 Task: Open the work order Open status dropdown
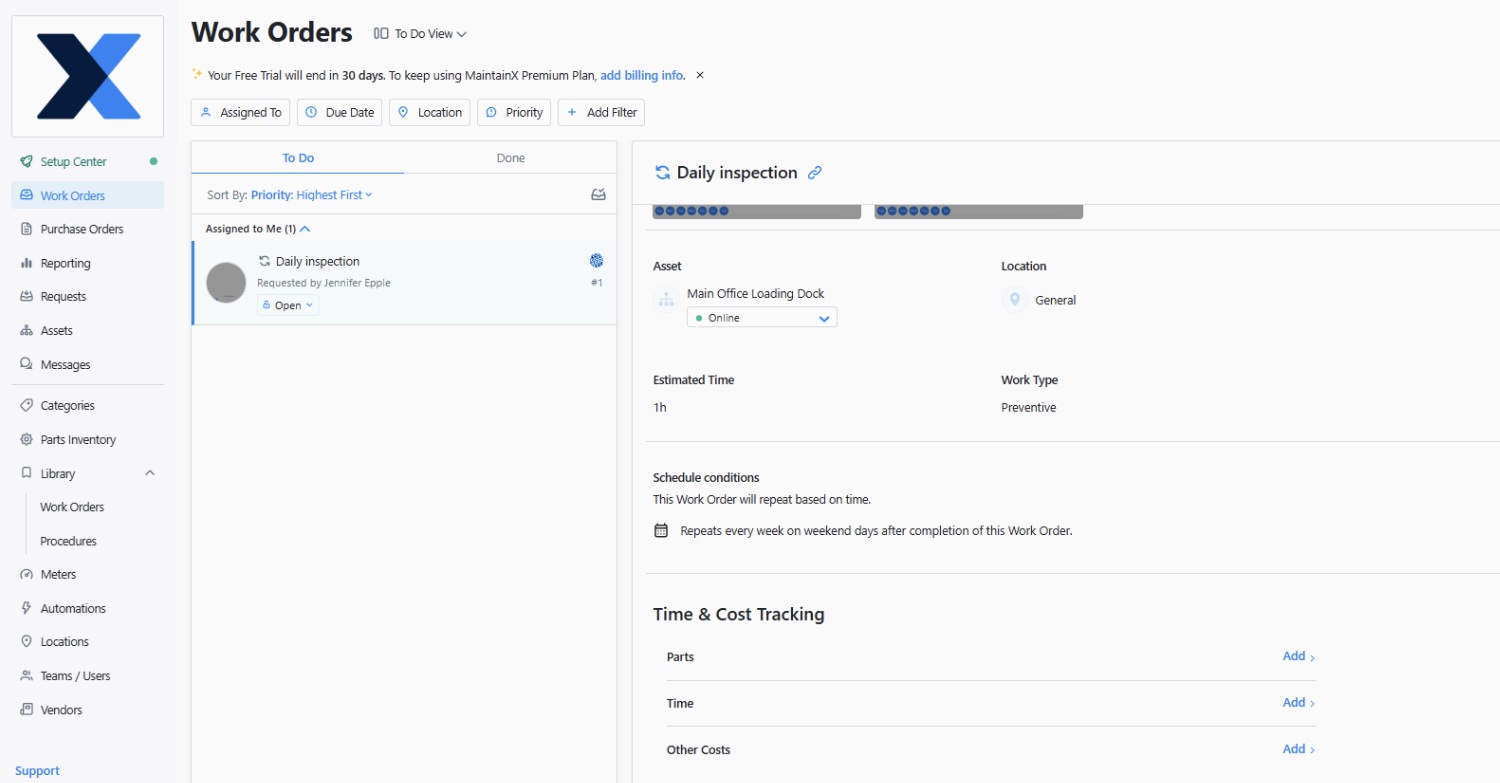[x=287, y=304]
